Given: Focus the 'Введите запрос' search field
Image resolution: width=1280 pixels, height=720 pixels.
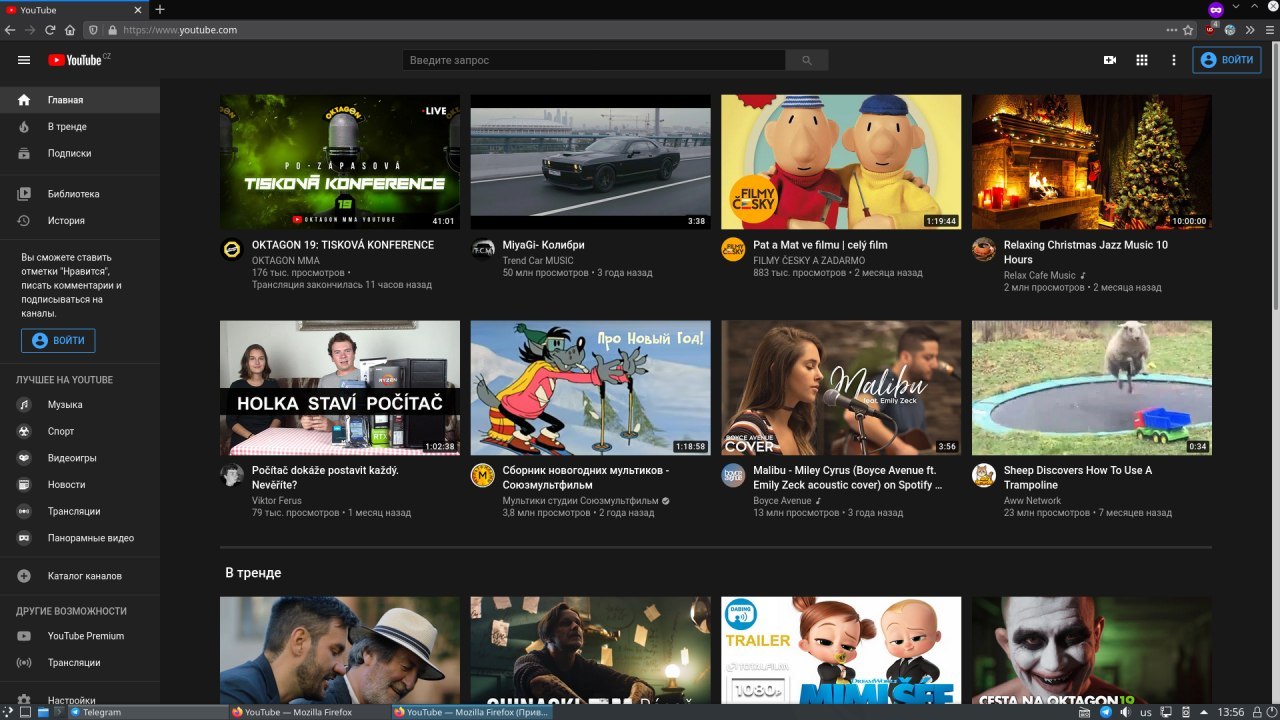Looking at the screenshot, I should pos(594,60).
